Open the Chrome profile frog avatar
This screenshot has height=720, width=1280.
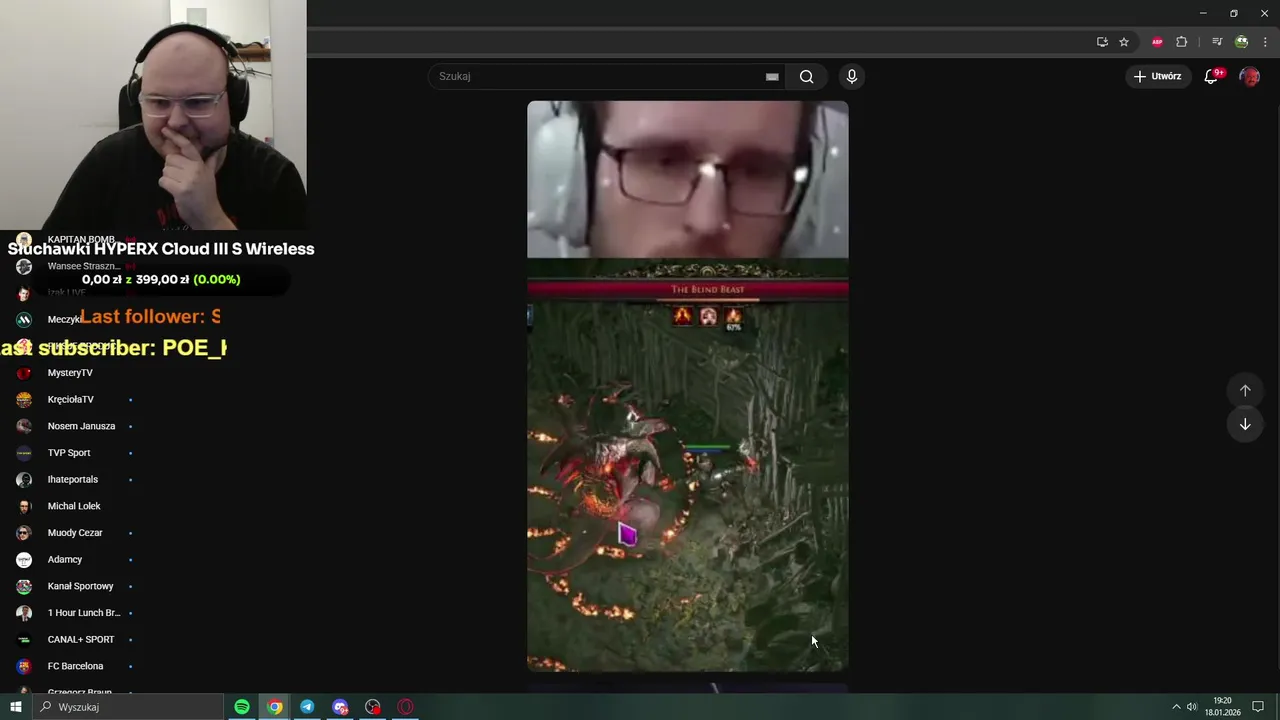point(1241,42)
